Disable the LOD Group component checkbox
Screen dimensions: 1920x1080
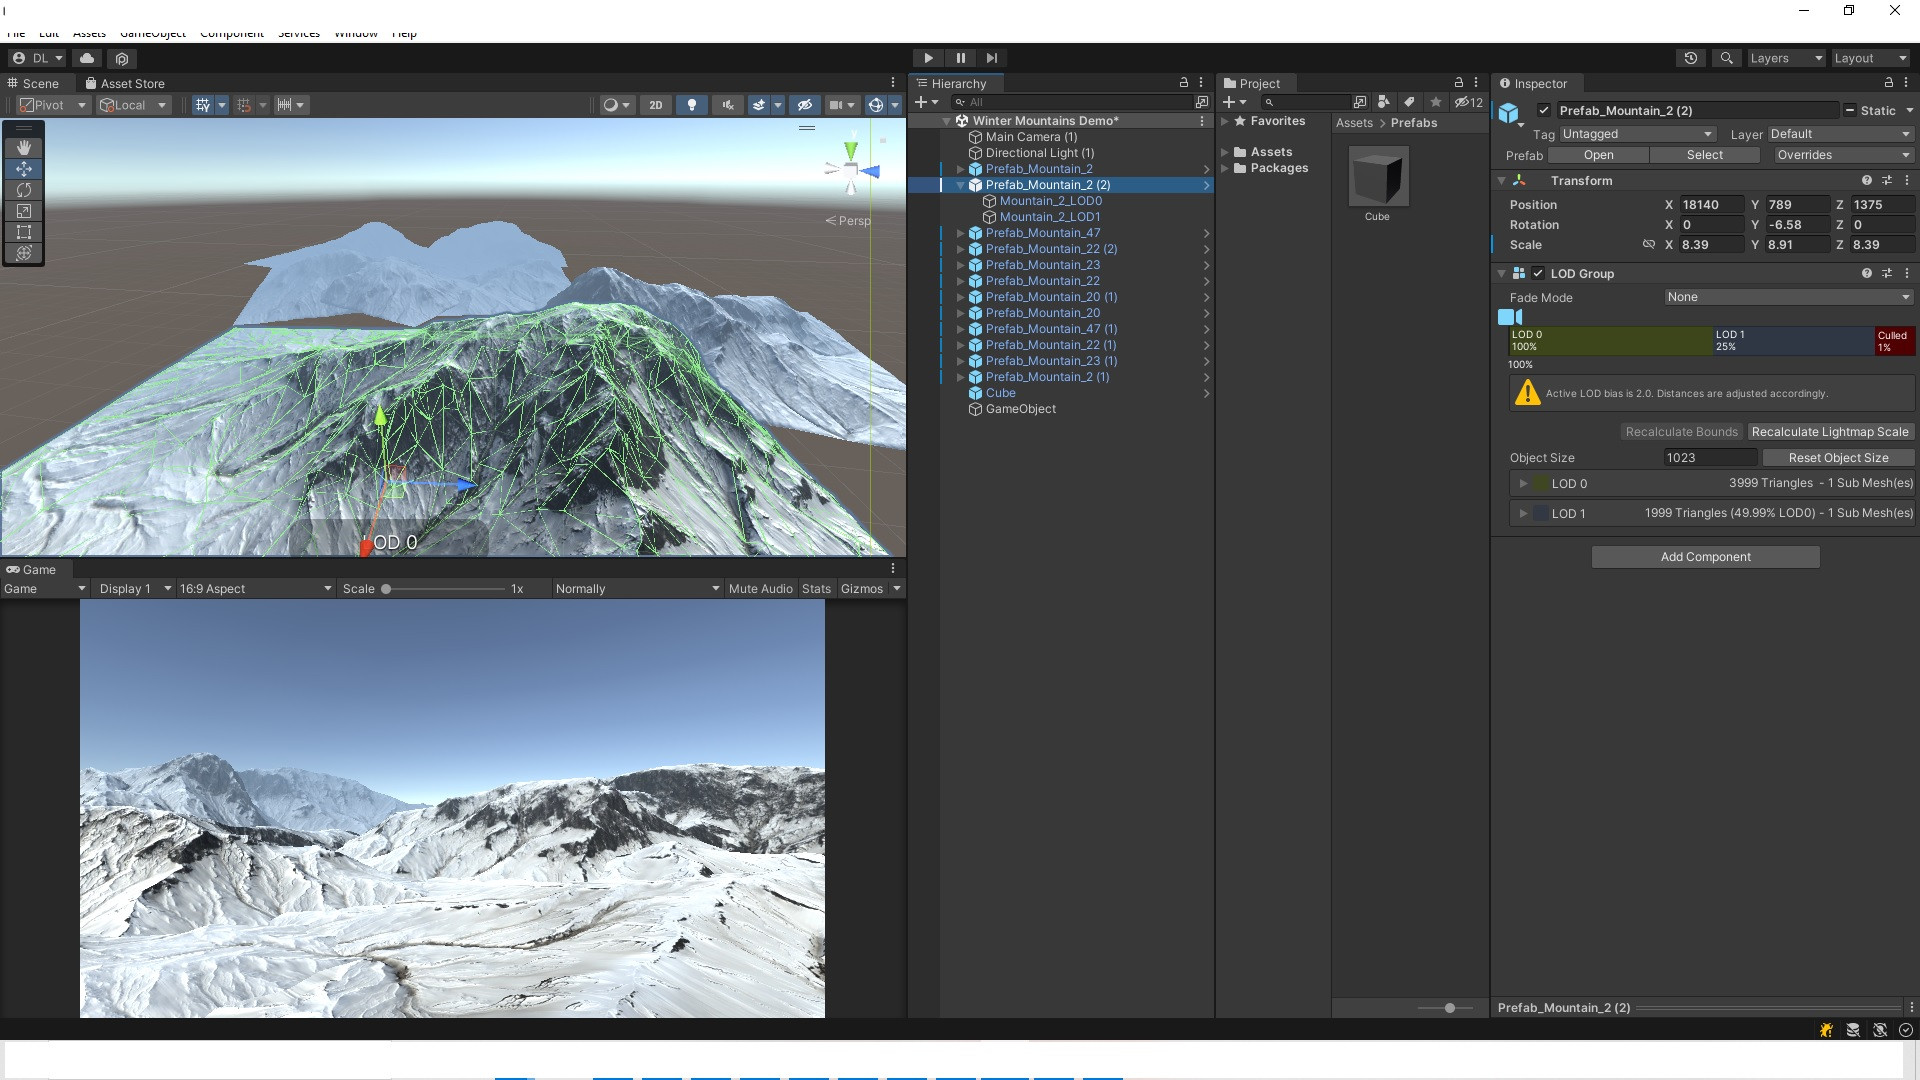[1538, 273]
